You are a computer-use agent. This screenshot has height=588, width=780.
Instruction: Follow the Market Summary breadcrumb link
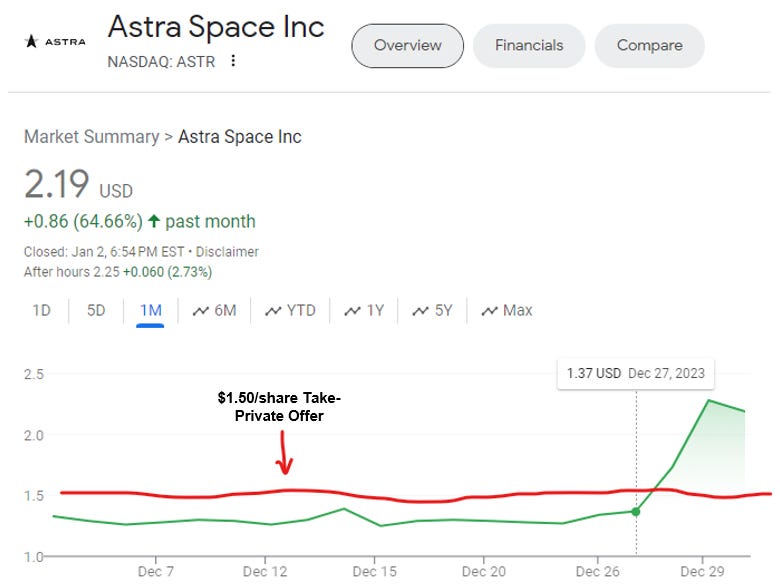coord(92,136)
